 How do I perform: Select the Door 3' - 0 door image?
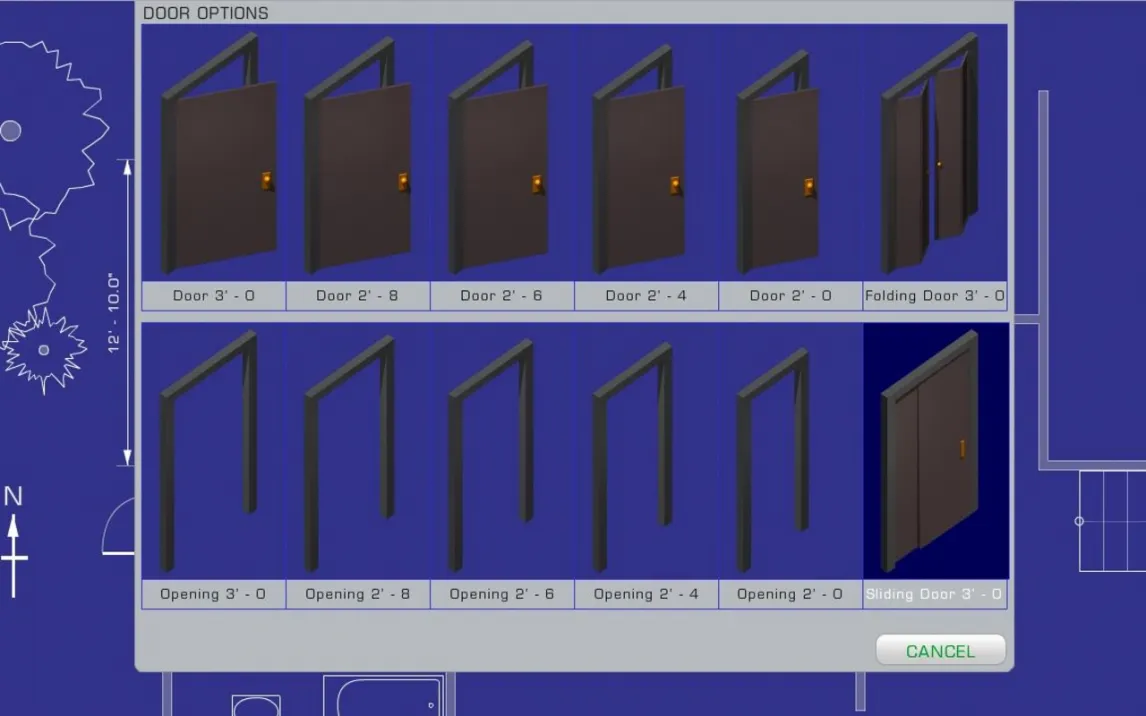click(x=214, y=154)
